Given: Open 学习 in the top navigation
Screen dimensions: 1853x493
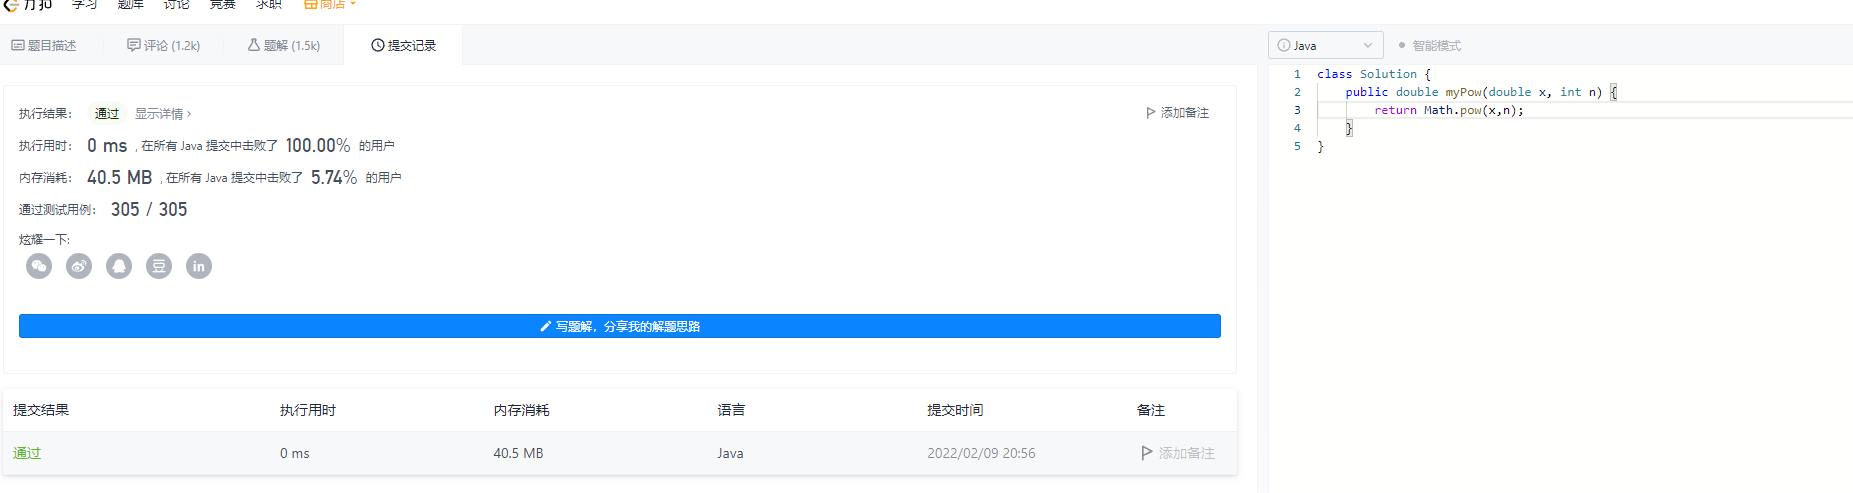Looking at the screenshot, I should pyautogui.click(x=84, y=4).
